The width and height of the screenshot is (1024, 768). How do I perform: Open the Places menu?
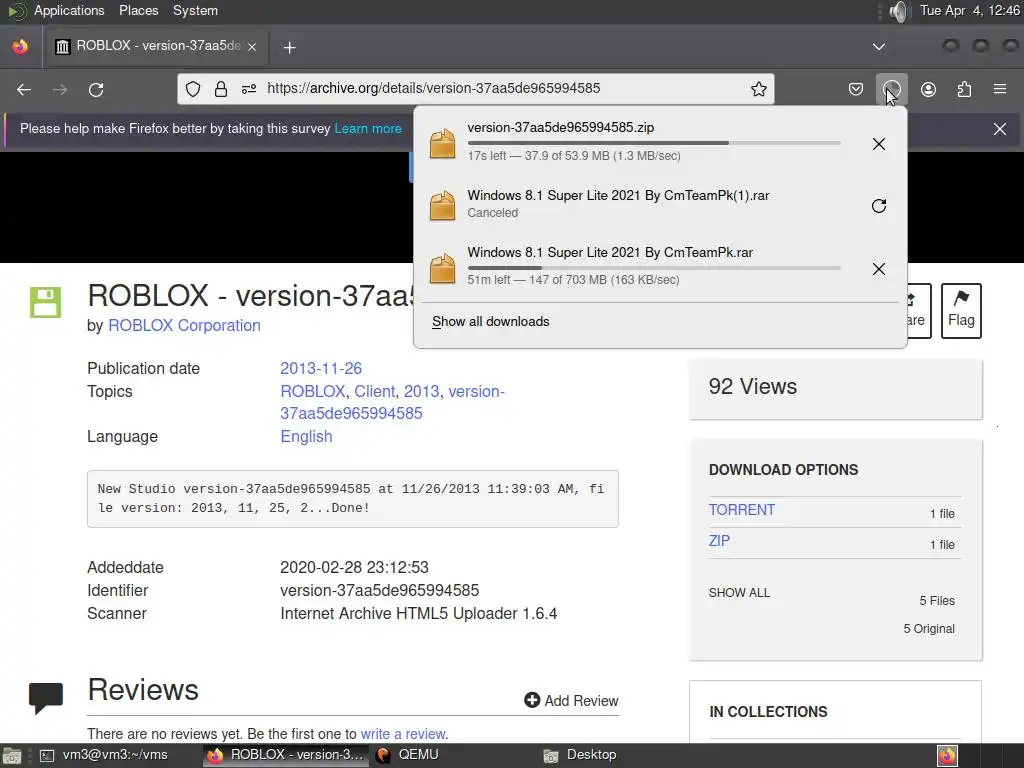tap(138, 10)
